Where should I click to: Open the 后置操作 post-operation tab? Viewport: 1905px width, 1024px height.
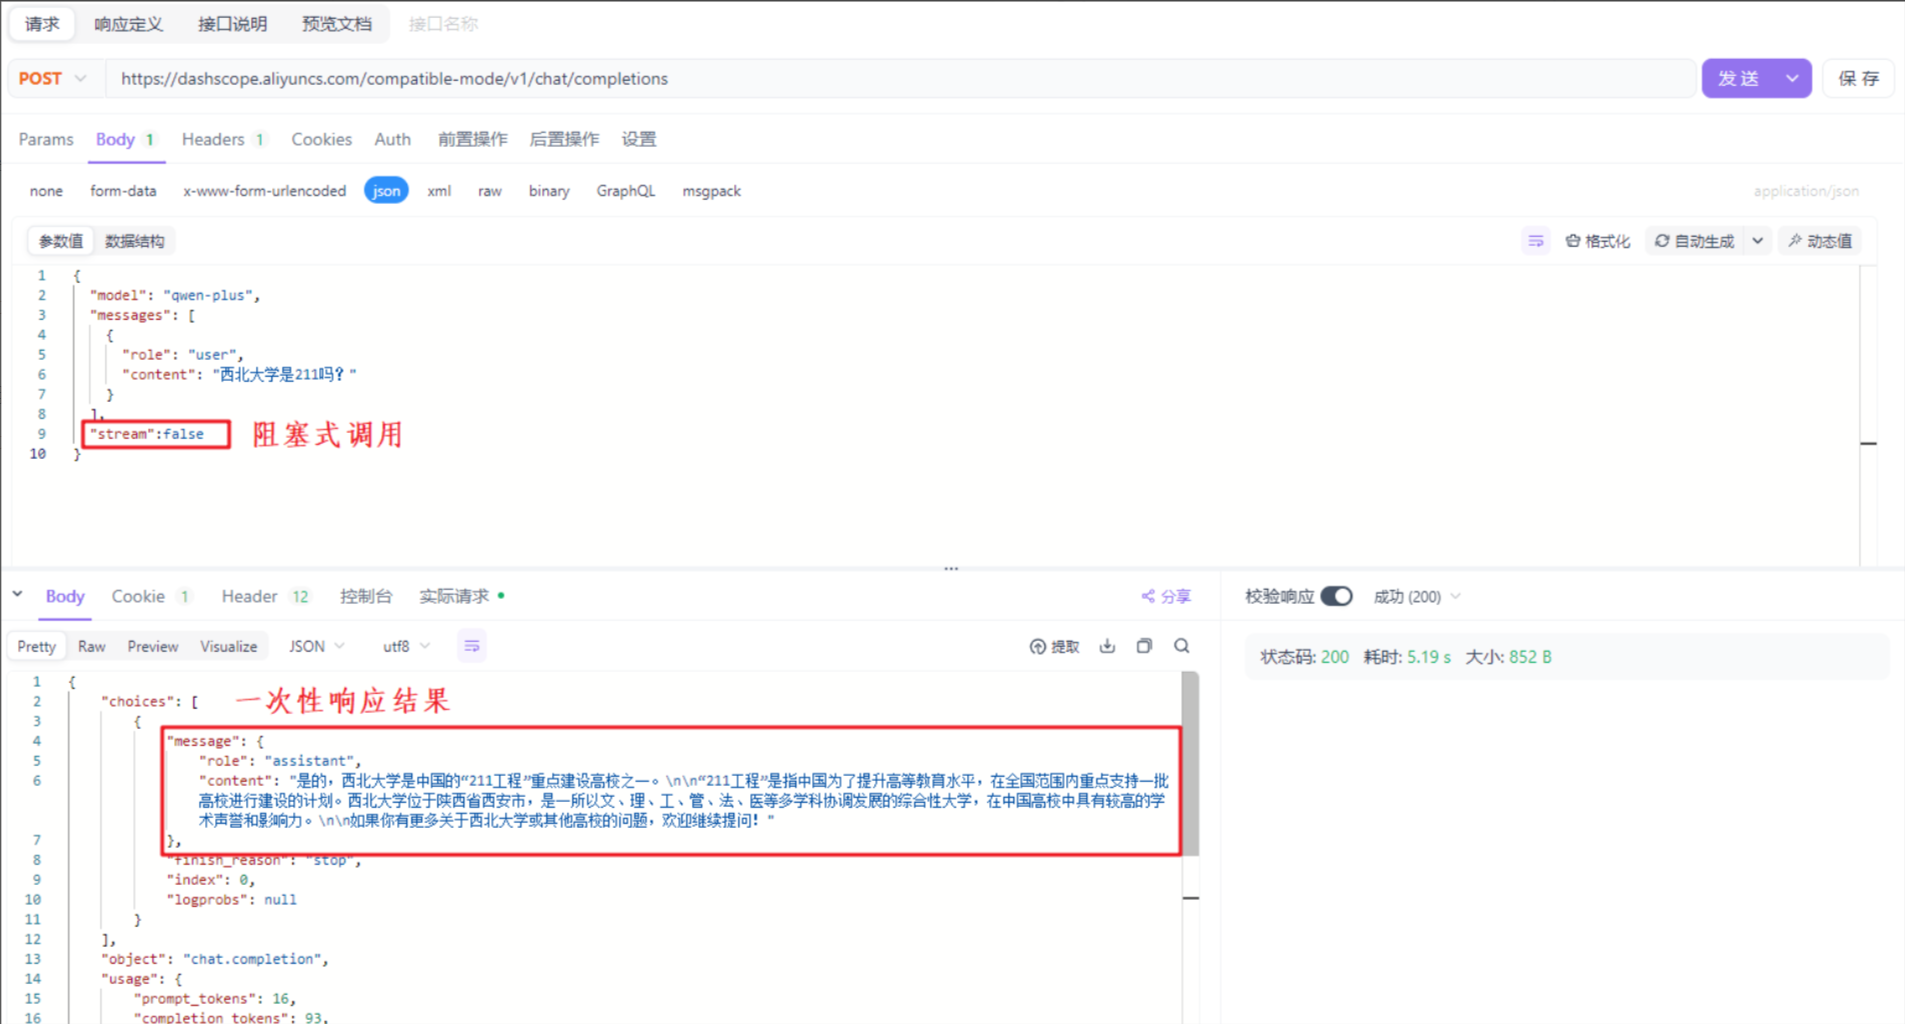tap(564, 139)
